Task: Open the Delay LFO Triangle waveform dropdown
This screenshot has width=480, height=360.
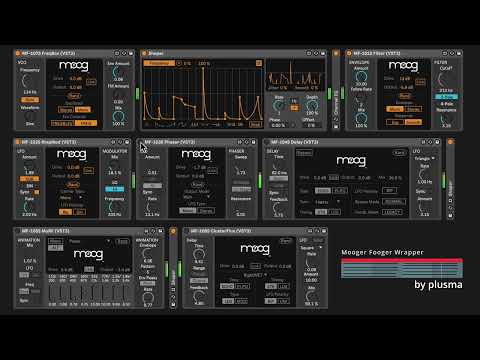Action: (x=424, y=158)
